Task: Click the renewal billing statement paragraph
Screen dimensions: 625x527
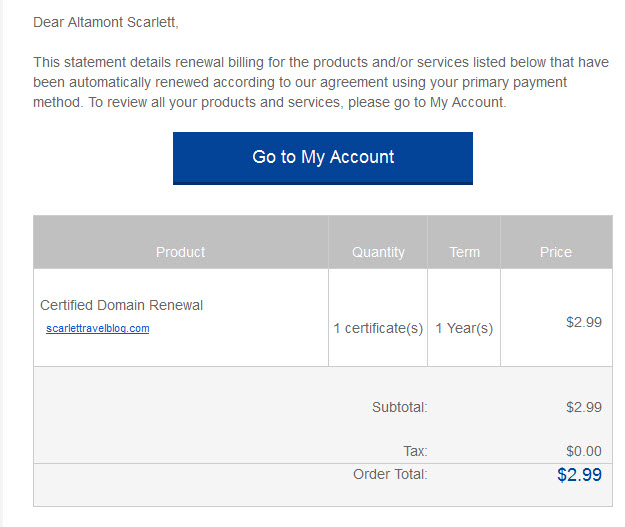Action: pyautogui.click(x=321, y=82)
